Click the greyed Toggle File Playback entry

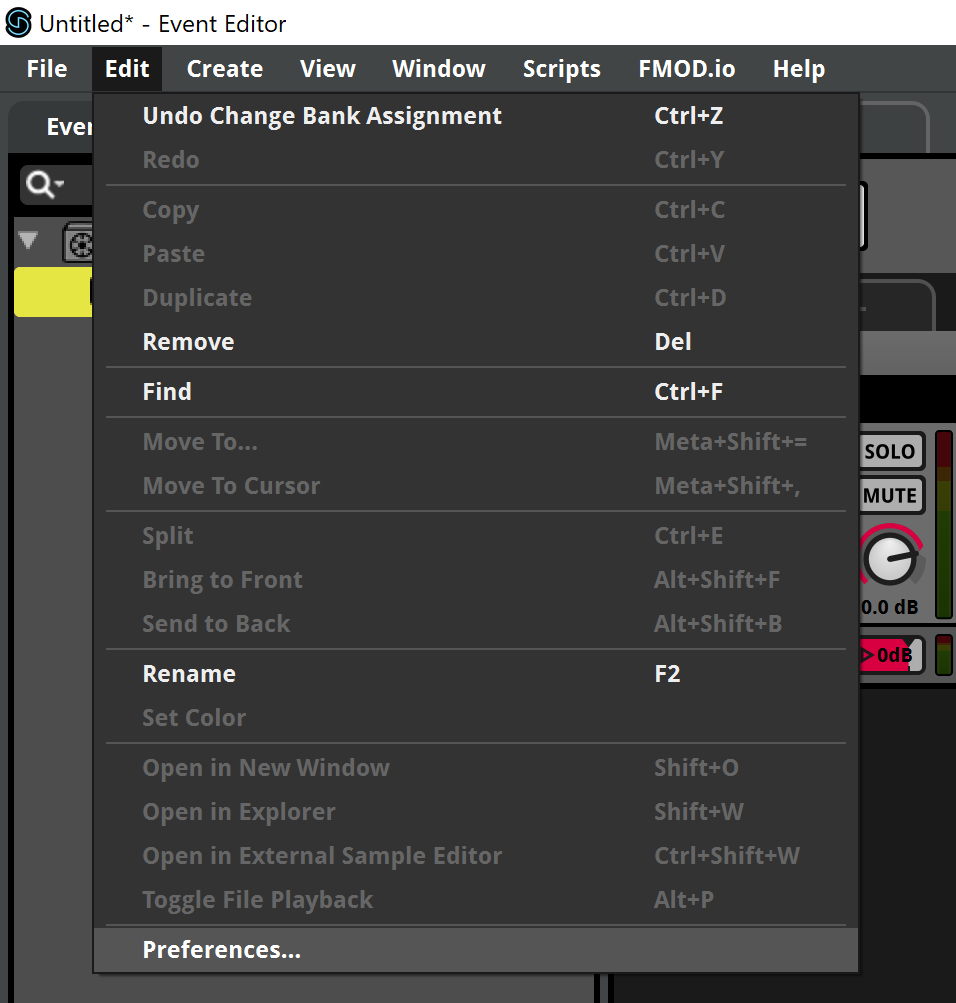[475, 900]
